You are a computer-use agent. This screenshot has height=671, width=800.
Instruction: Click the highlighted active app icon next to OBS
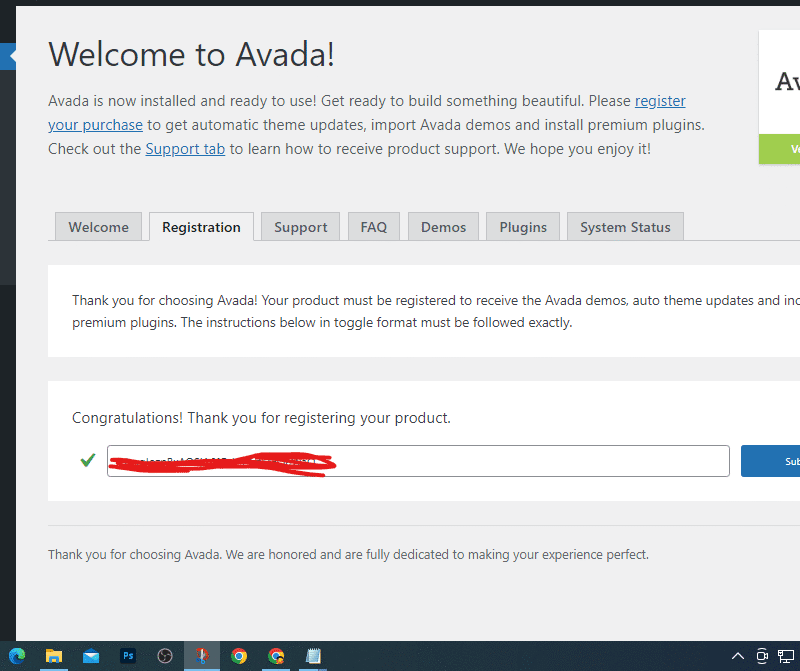202,656
